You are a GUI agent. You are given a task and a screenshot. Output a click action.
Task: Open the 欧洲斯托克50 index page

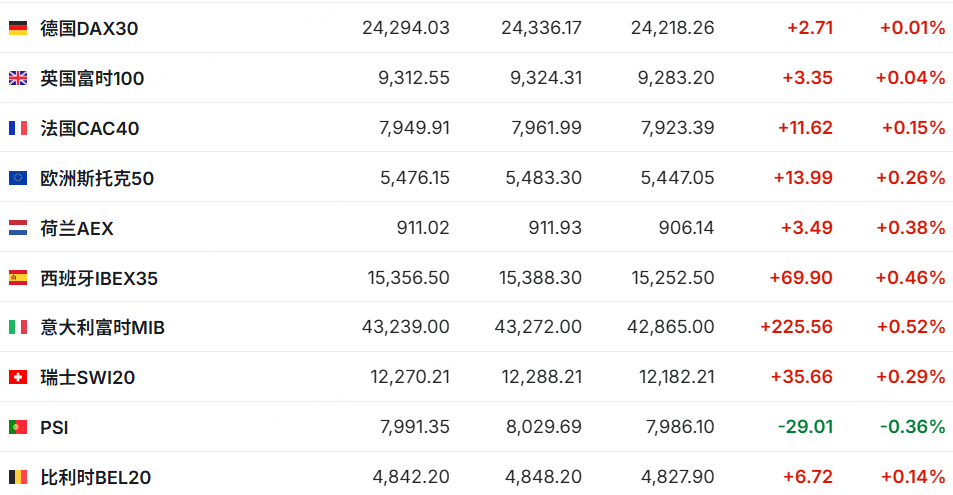[97, 178]
